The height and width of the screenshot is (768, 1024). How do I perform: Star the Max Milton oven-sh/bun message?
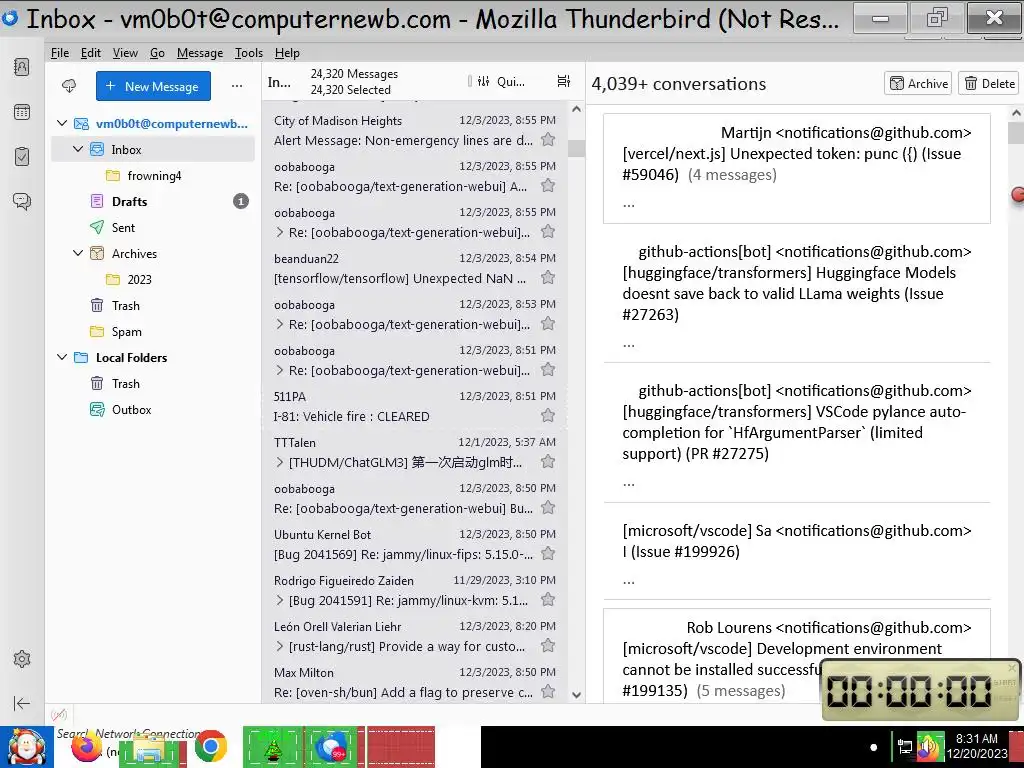click(x=548, y=692)
